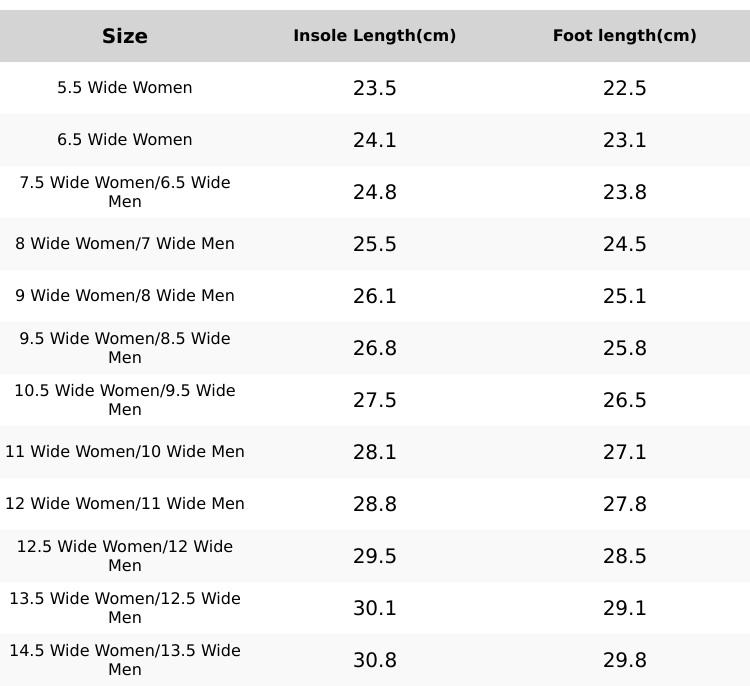Click the 12.5 Wide Women/12 Wide Men cell
Screen dimensions: 750x686
click(125, 556)
